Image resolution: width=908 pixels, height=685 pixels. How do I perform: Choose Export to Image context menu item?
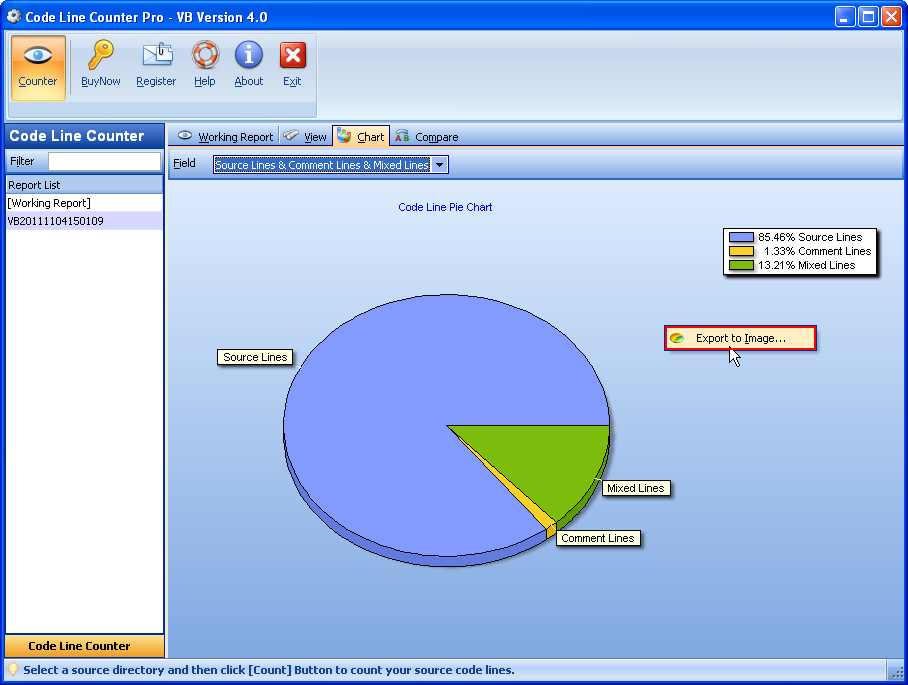tap(740, 338)
